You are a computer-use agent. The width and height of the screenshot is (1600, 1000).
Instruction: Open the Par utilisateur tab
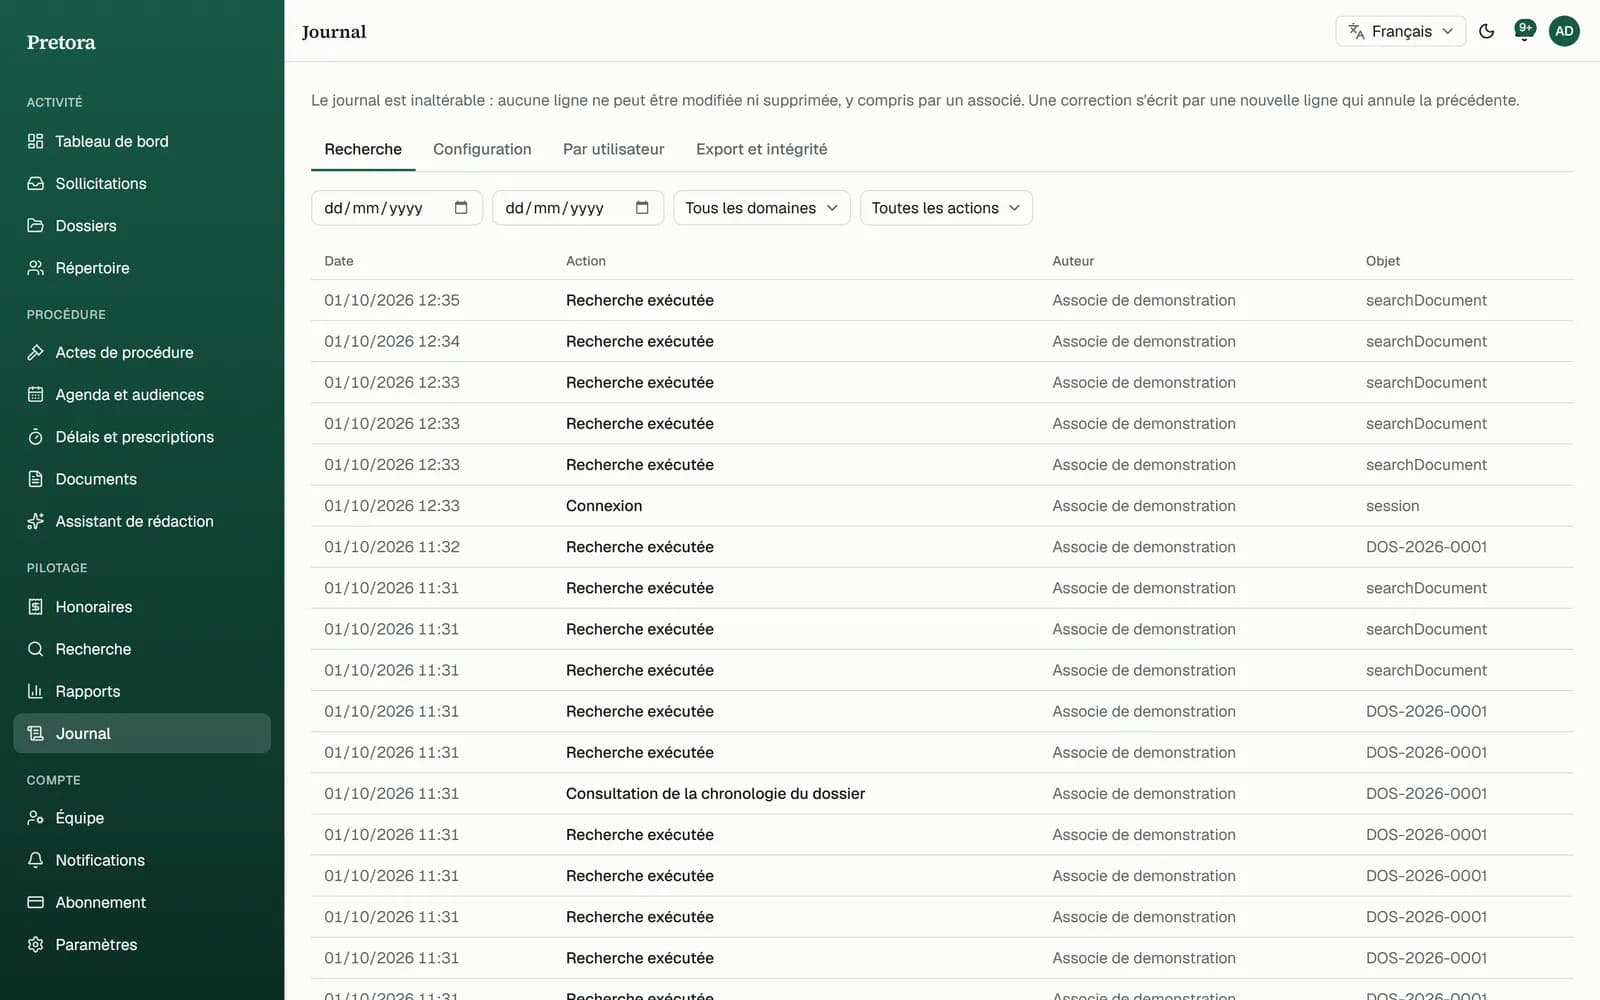[x=613, y=149]
